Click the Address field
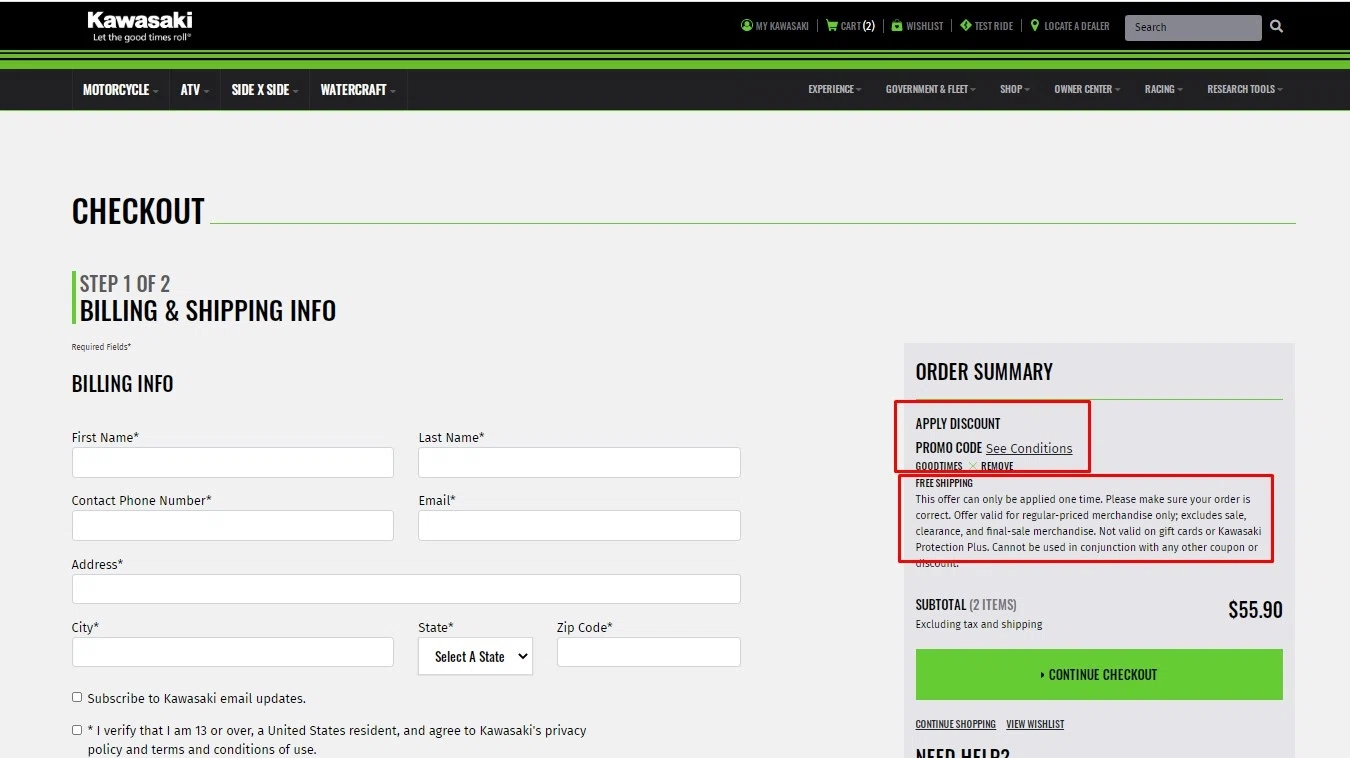 click(406, 589)
